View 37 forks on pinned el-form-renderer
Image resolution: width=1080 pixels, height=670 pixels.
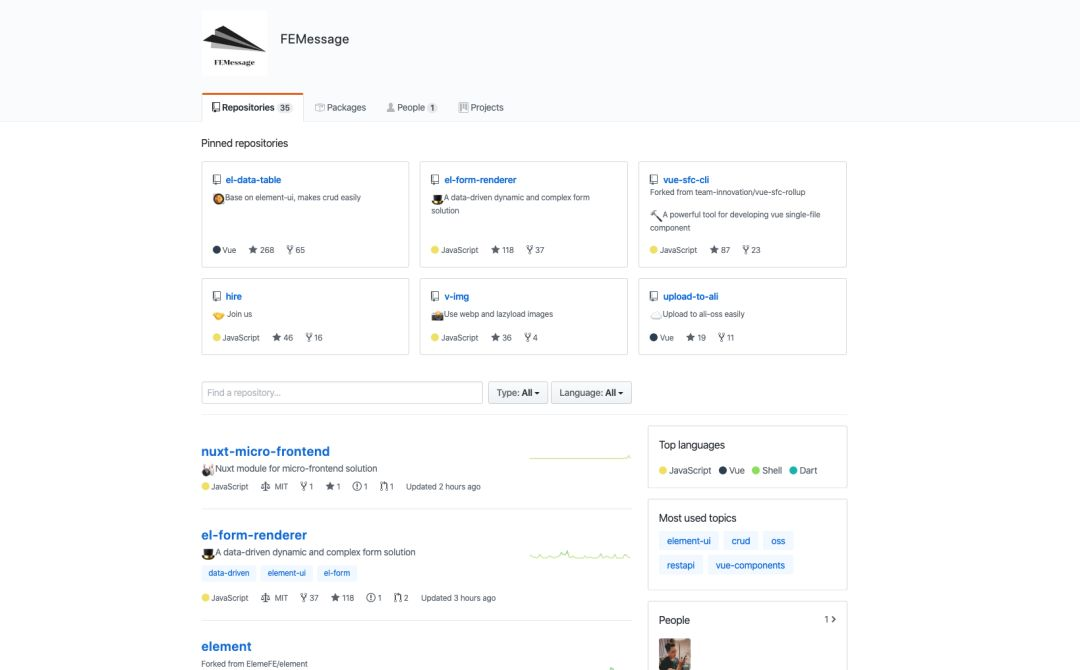tap(535, 250)
